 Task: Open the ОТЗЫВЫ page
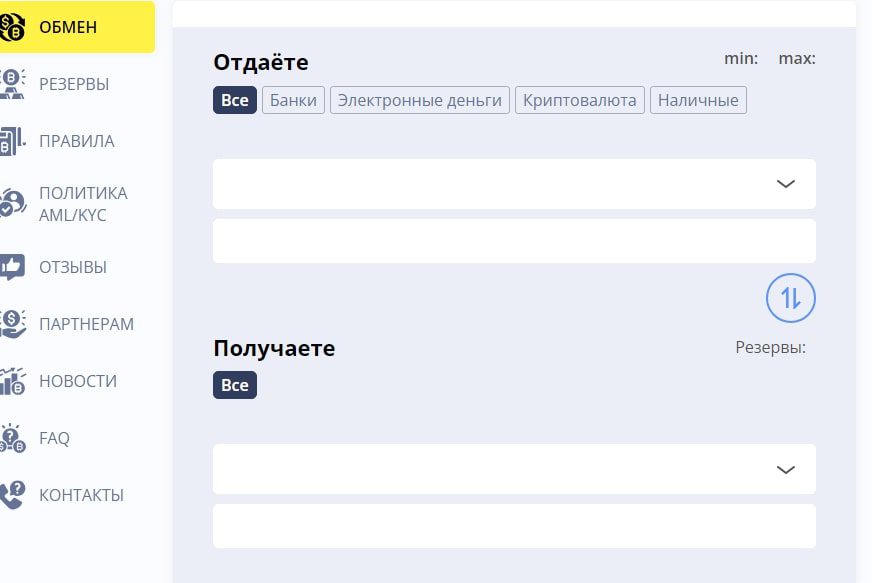73,267
